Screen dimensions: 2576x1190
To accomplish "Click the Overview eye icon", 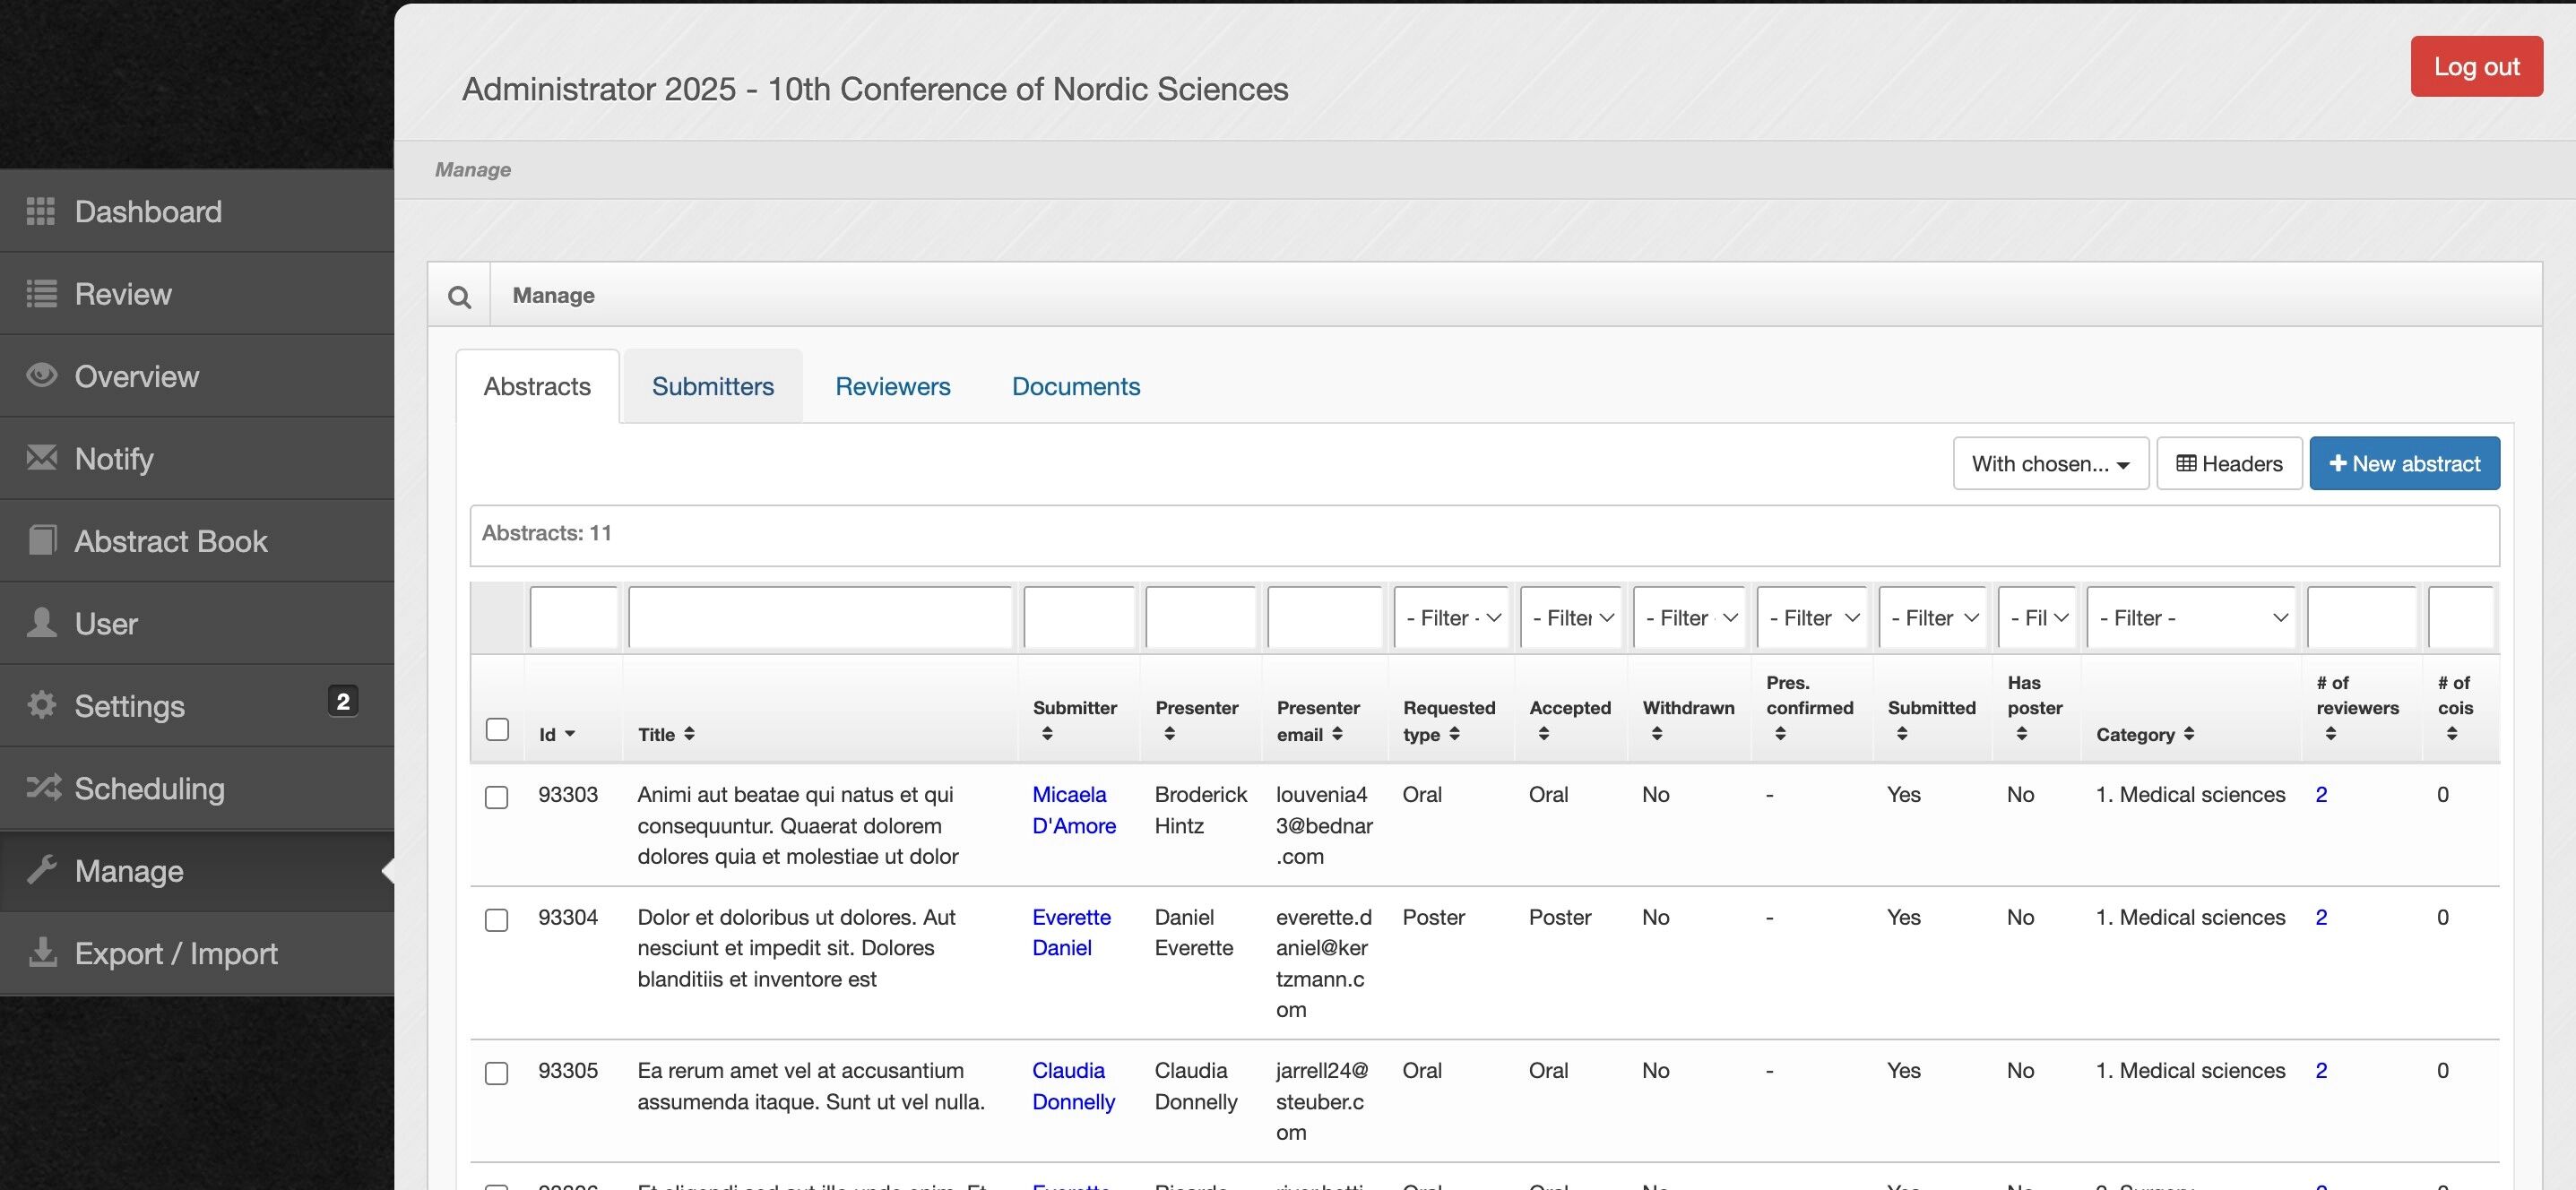I will coord(41,376).
